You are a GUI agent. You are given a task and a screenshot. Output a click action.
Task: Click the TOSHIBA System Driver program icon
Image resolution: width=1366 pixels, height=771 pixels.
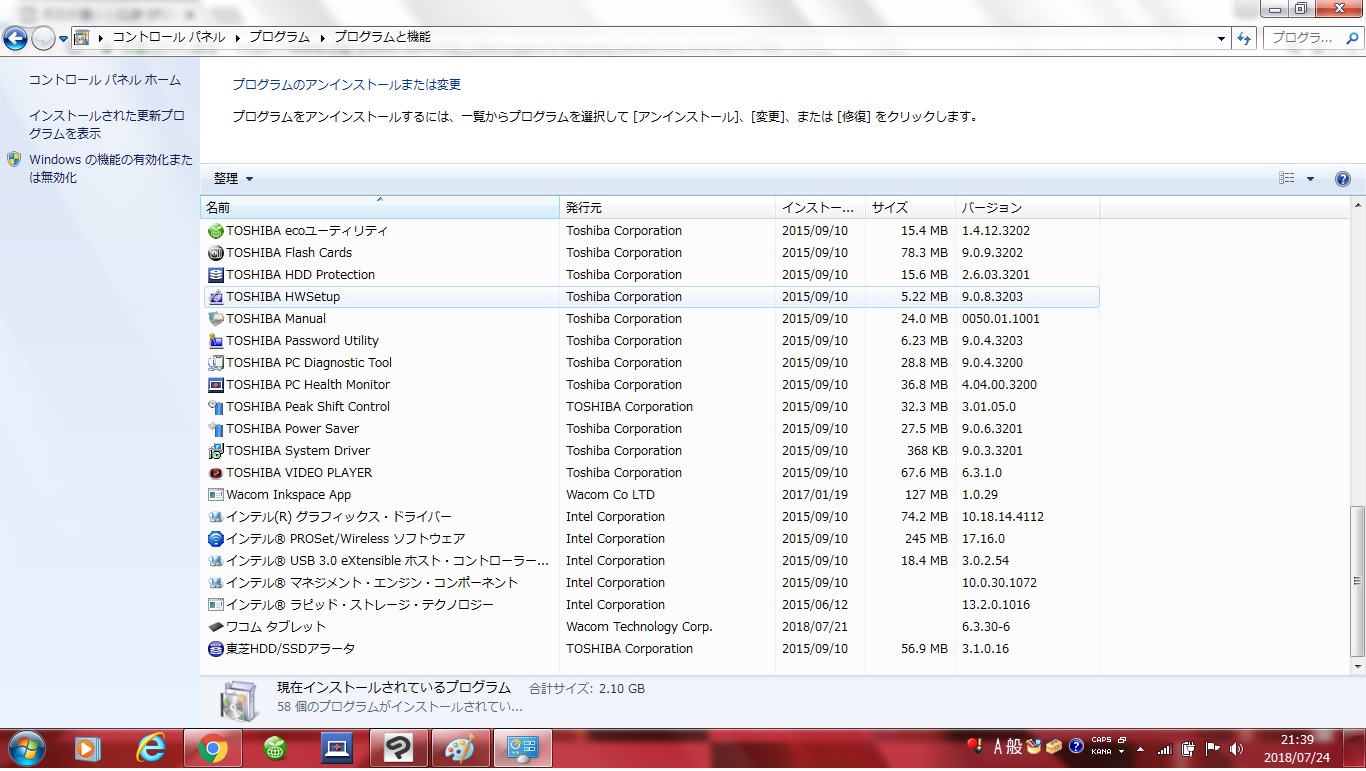click(216, 451)
